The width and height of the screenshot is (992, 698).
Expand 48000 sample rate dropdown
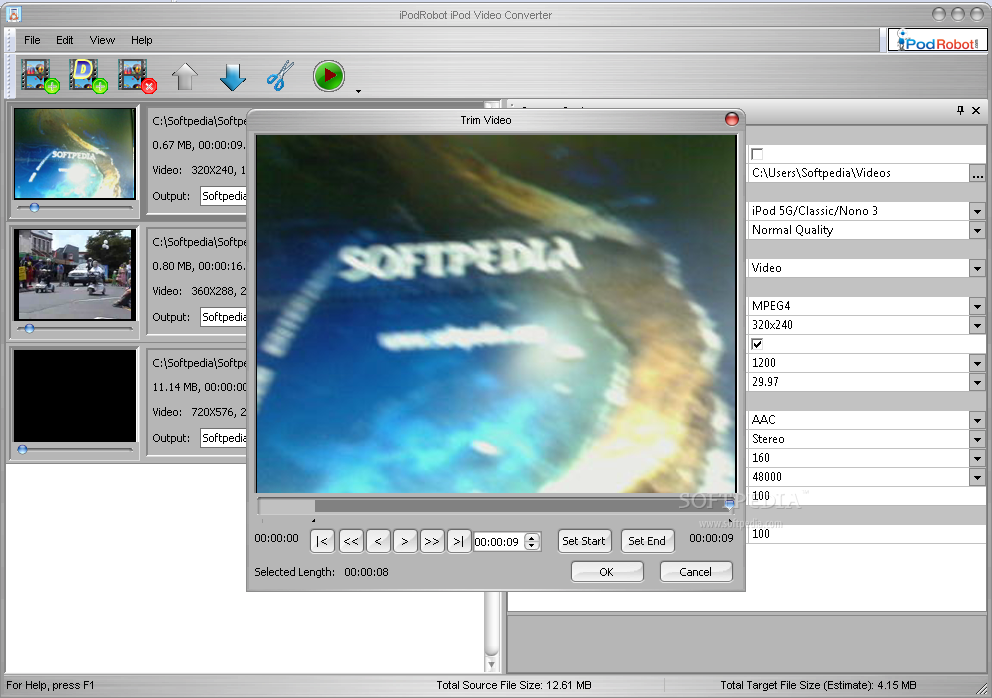pos(977,477)
